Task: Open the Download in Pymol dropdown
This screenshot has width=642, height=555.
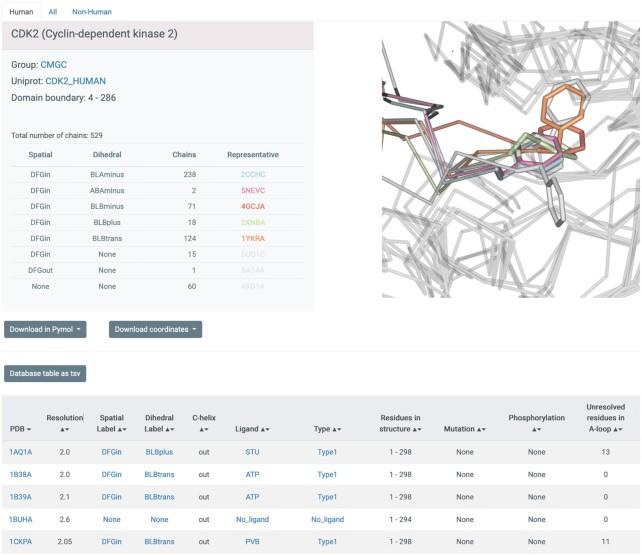Action: click(46, 329)
